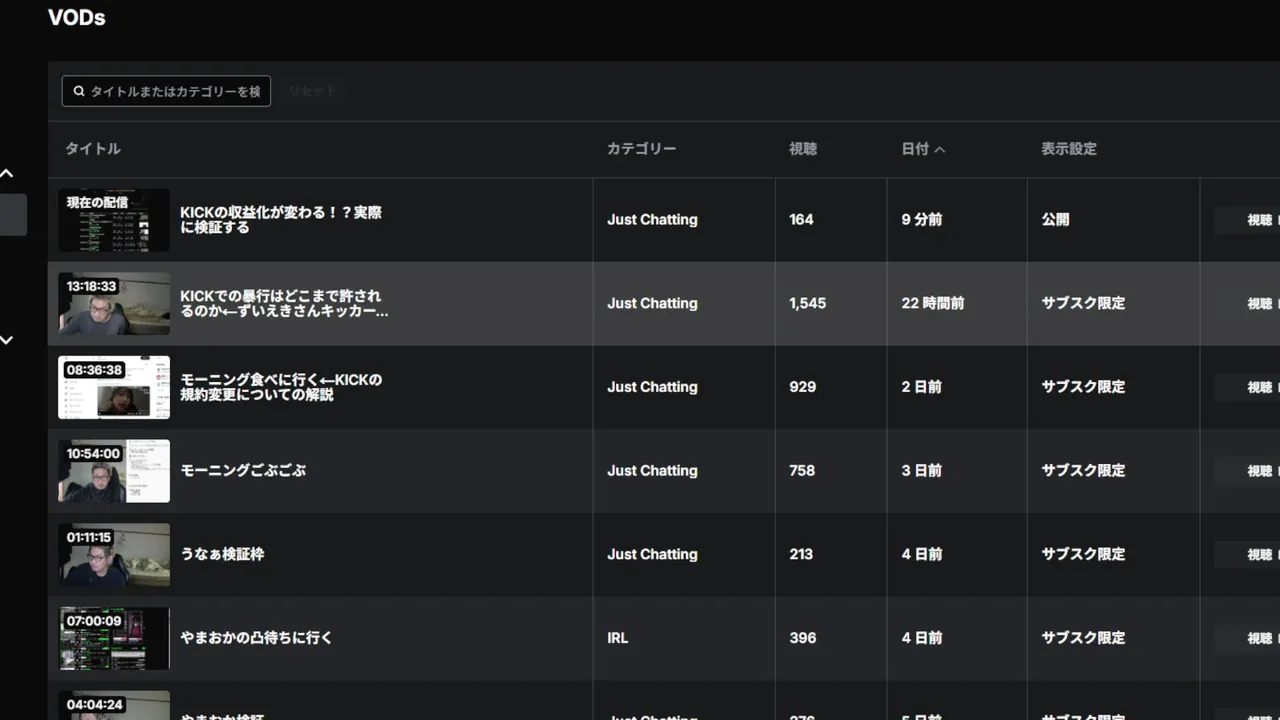Screen dimensions: 1280x720
Task: Open VOD titled KICKでの暴行はどこまで許される
Action: (x=284, y=304)
